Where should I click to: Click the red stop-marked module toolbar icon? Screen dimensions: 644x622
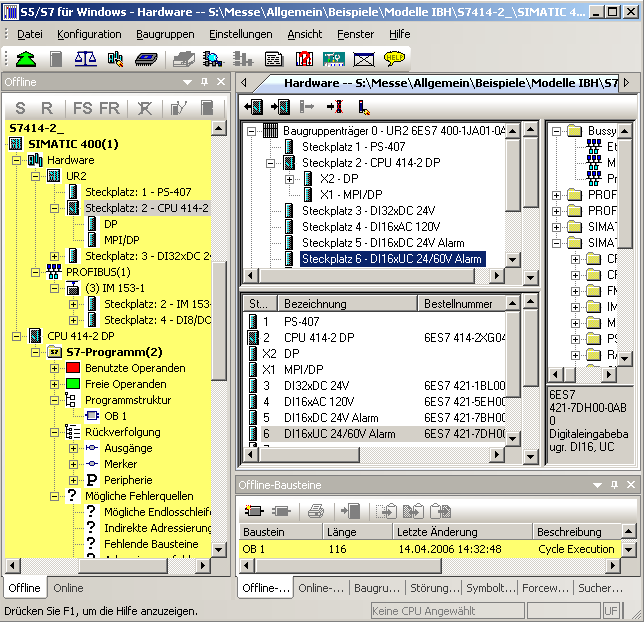304,59
